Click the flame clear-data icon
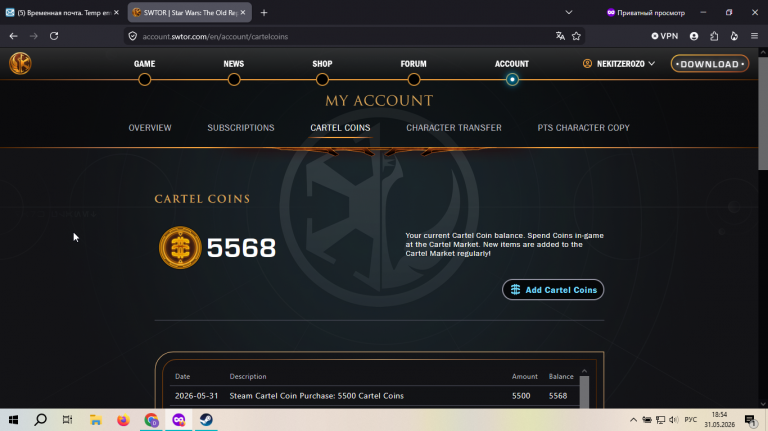The width and height of the screenshot is (768, 431). 734,36
